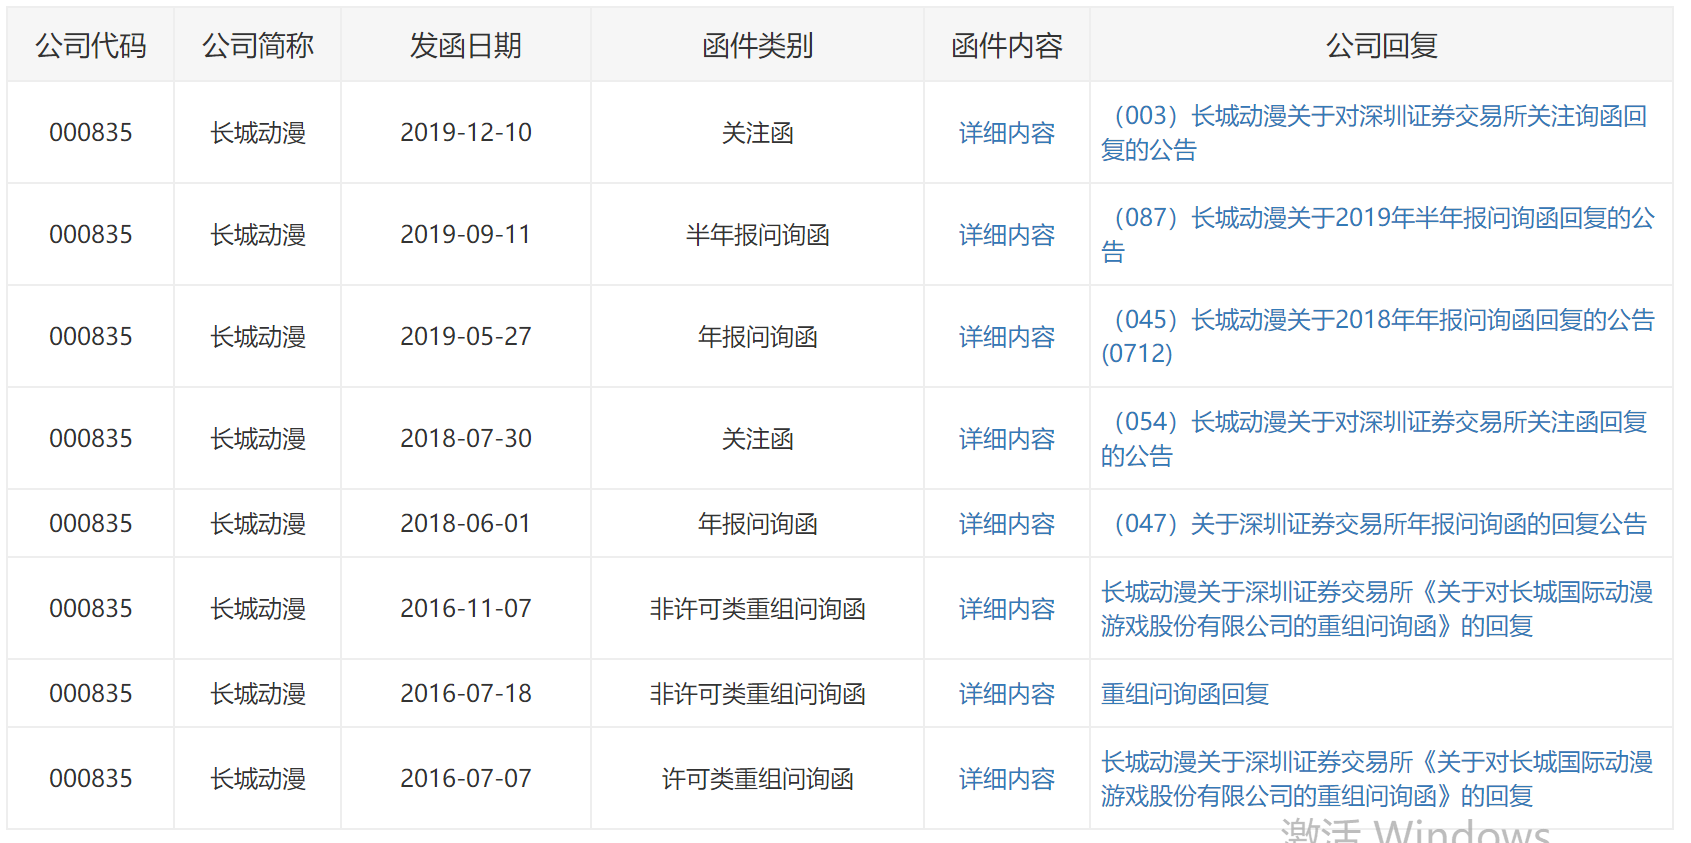Click the date 2018-07-30
The image size is (1691, 843).
coord(466,439)
